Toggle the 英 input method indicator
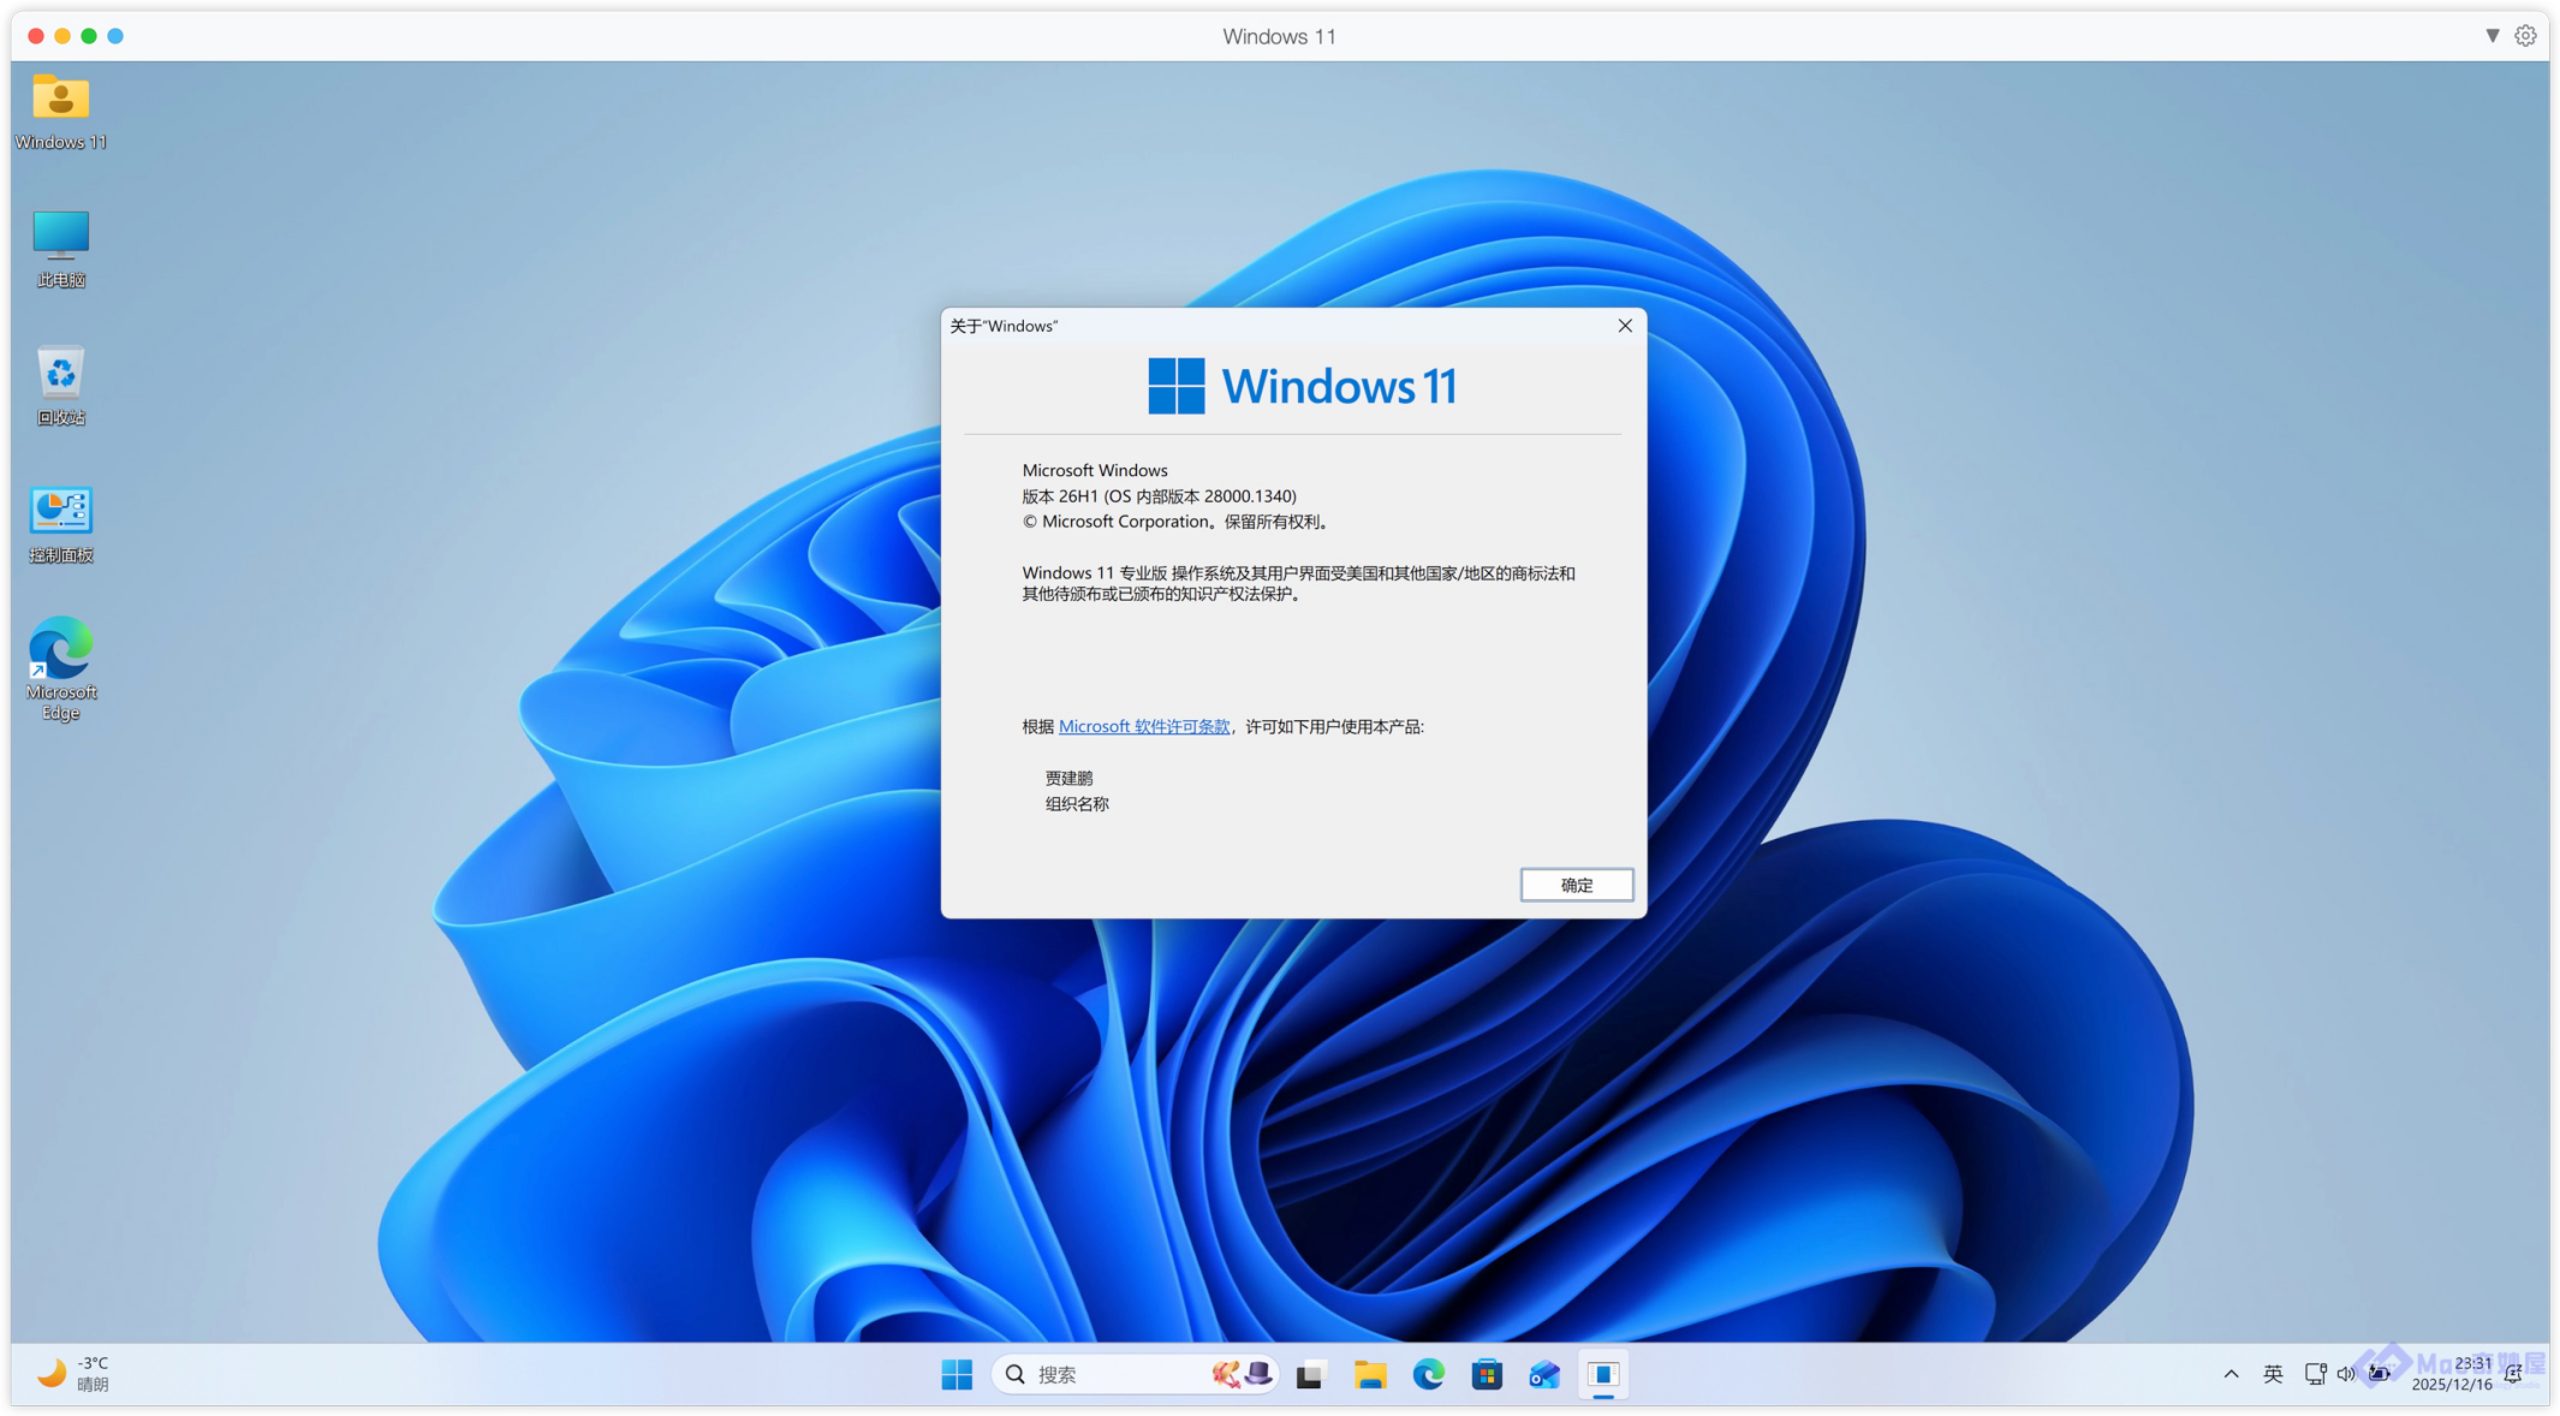2560x1416 pixels. (x=2272, y=1374)
